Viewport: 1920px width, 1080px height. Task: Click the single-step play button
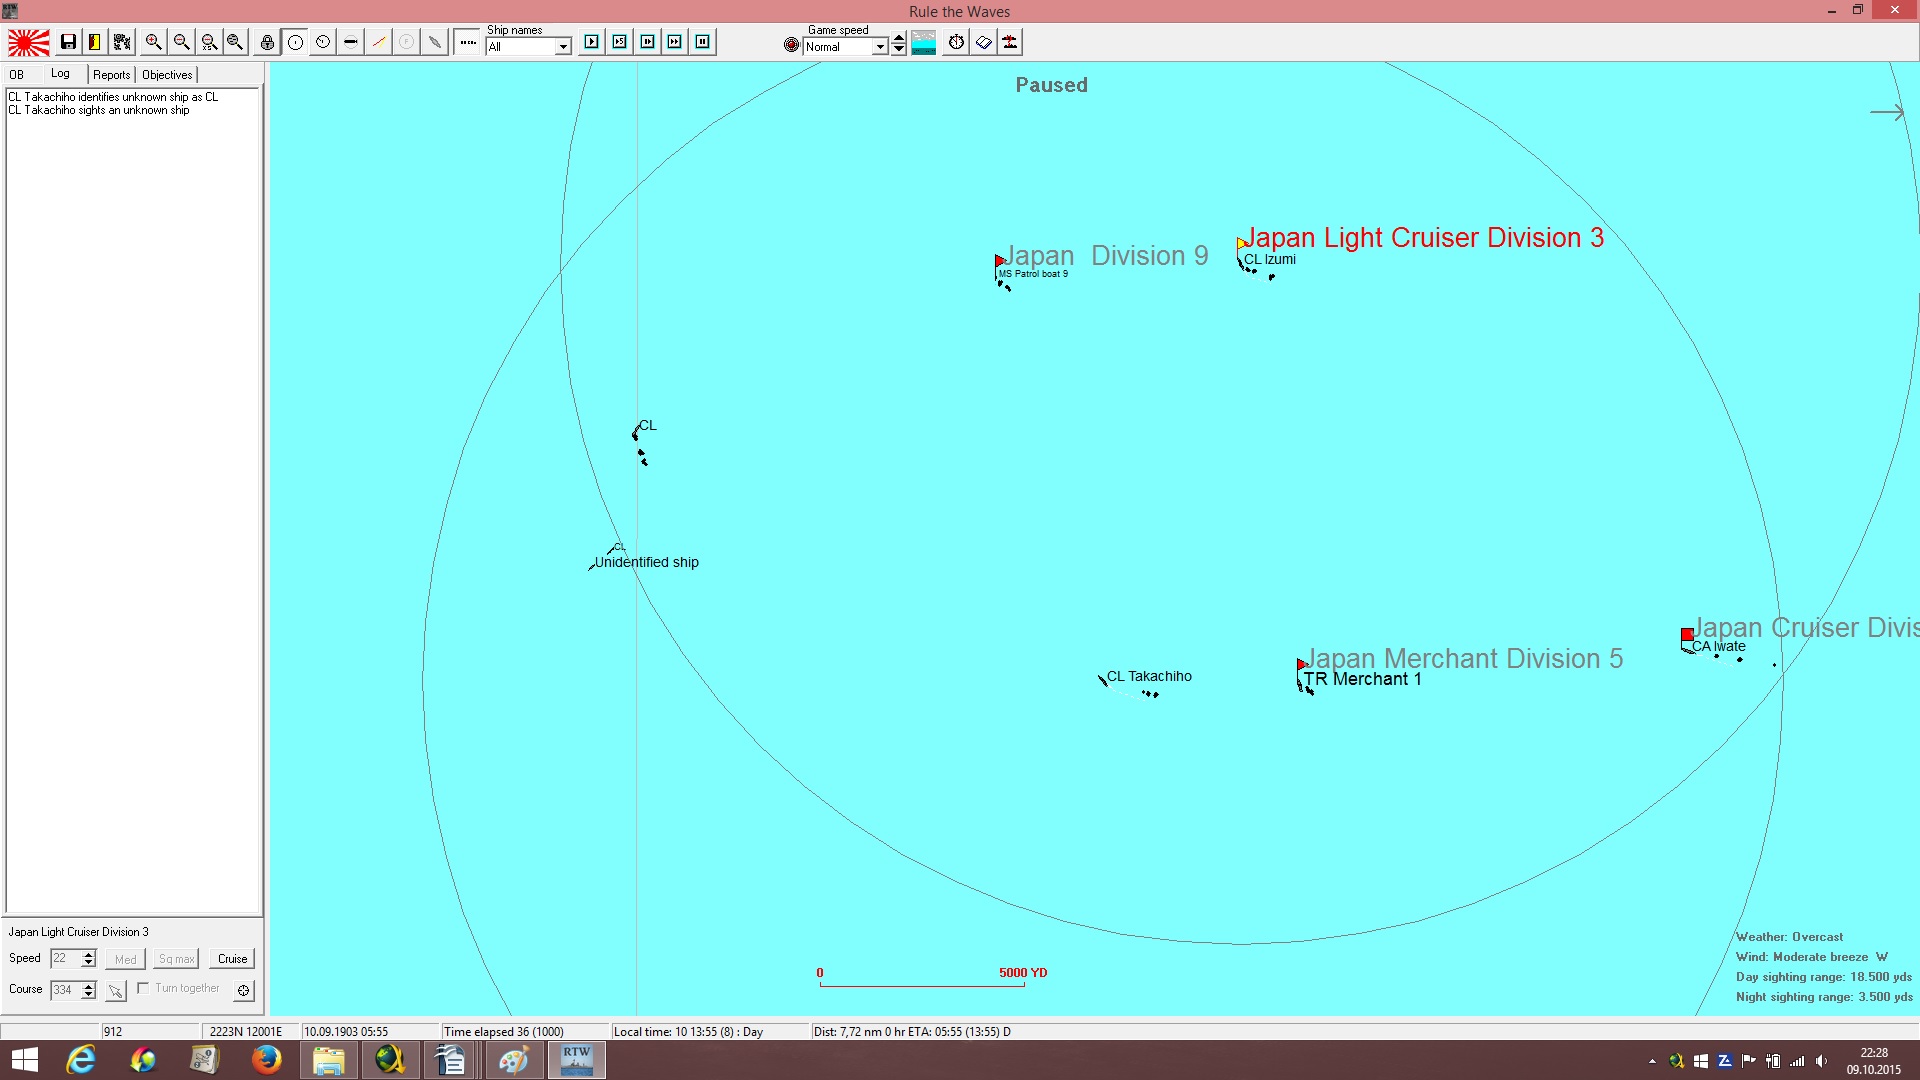[592, 42]
